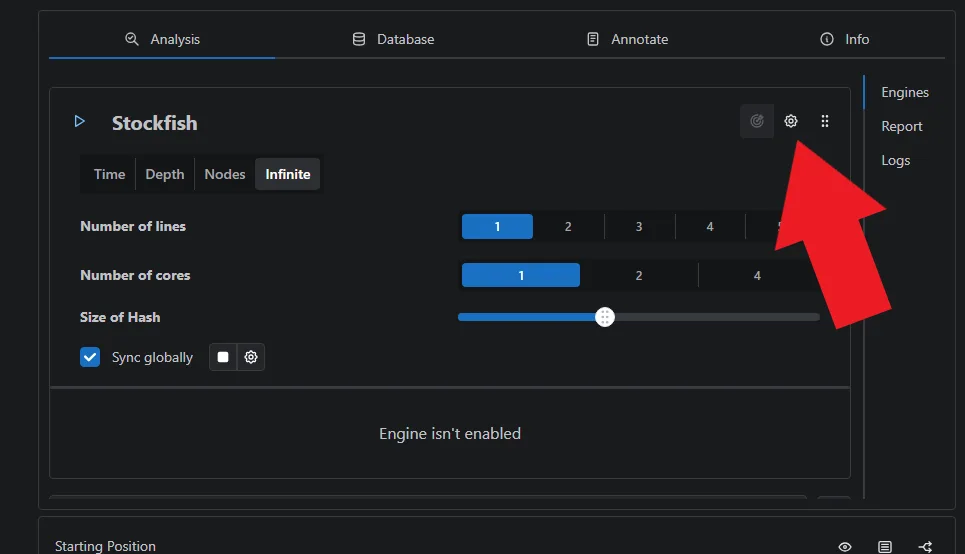Image resolution: width=965 pixels, height=554 pixels.
Task: Click the Size of Hash label
Action: (120, 317)
